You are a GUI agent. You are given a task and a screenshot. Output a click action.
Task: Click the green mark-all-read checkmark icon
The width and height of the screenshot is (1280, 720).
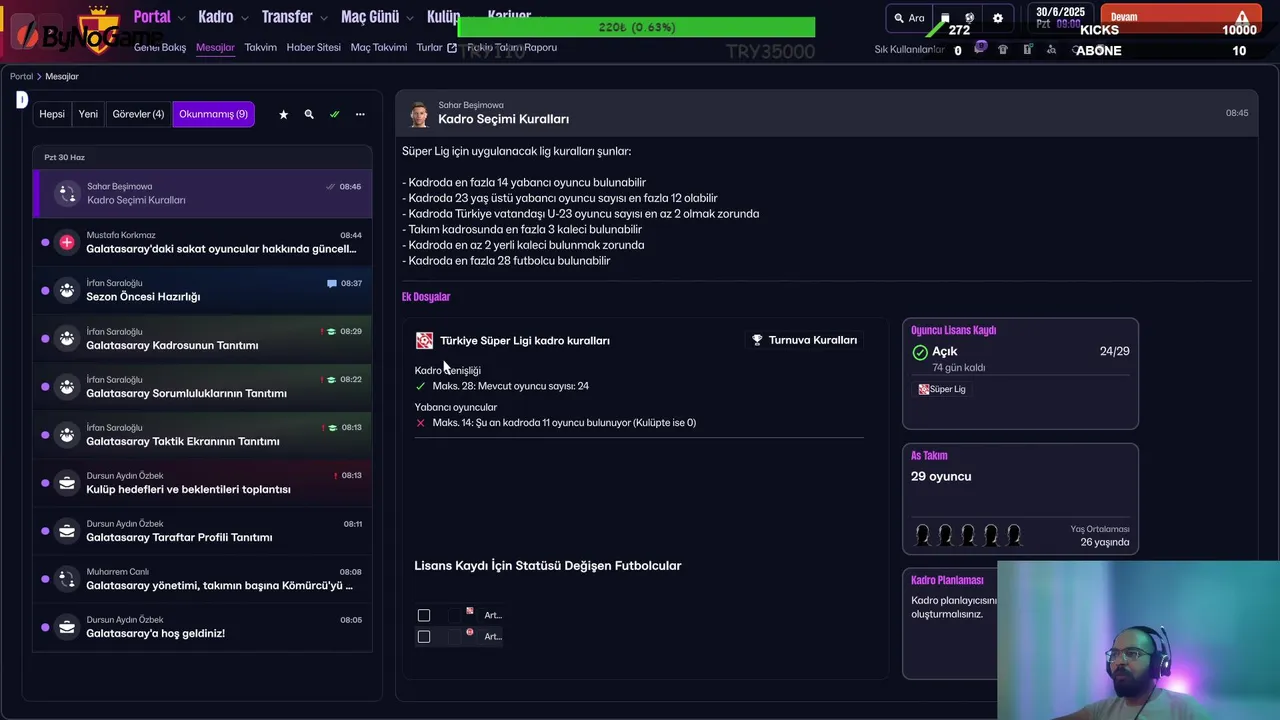[334, 114]
